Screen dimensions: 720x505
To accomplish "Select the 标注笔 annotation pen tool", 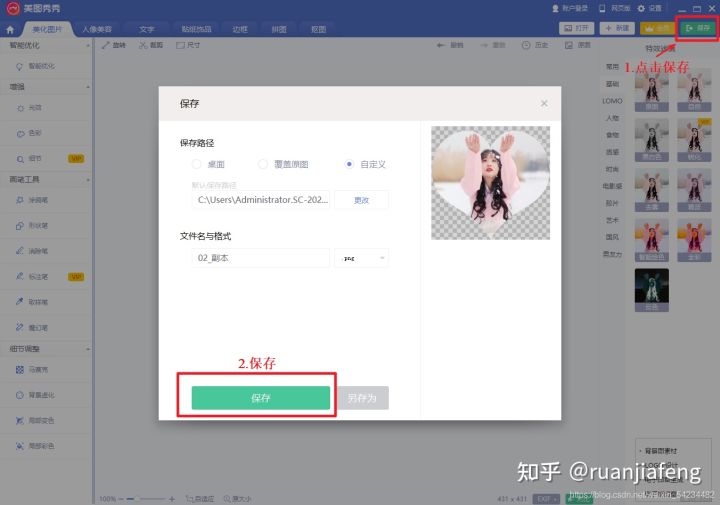I will tap(32, 276).
